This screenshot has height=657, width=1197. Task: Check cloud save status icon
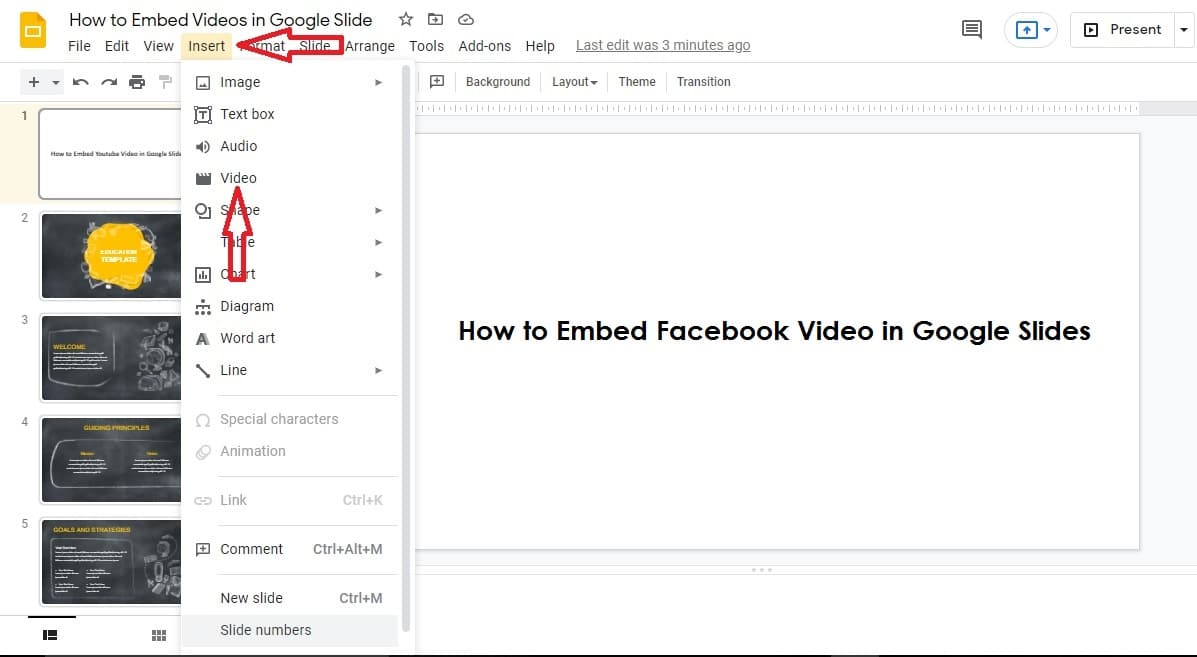466,19
